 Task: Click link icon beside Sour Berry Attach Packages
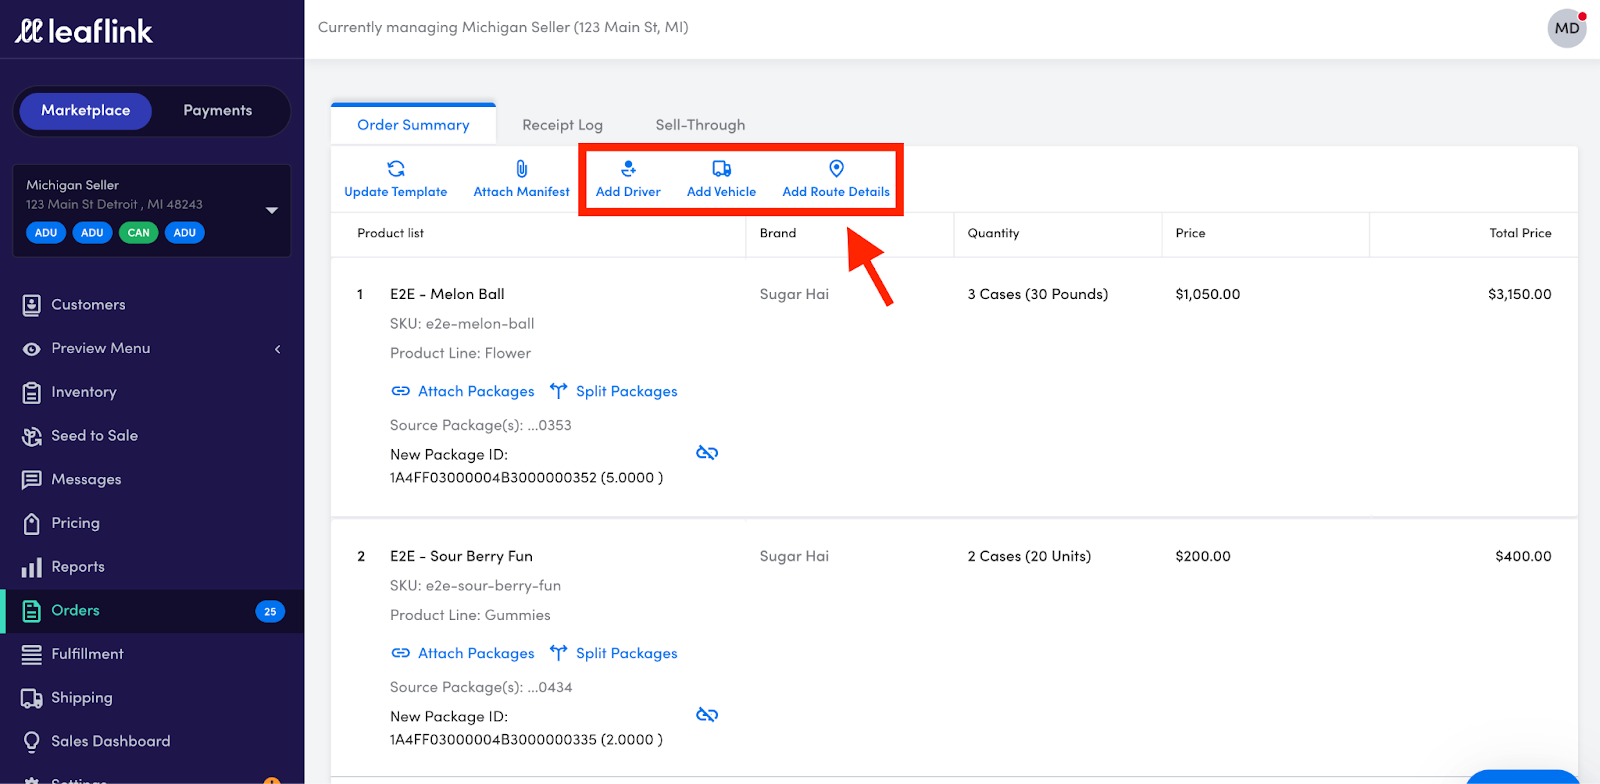coord(401,653)
